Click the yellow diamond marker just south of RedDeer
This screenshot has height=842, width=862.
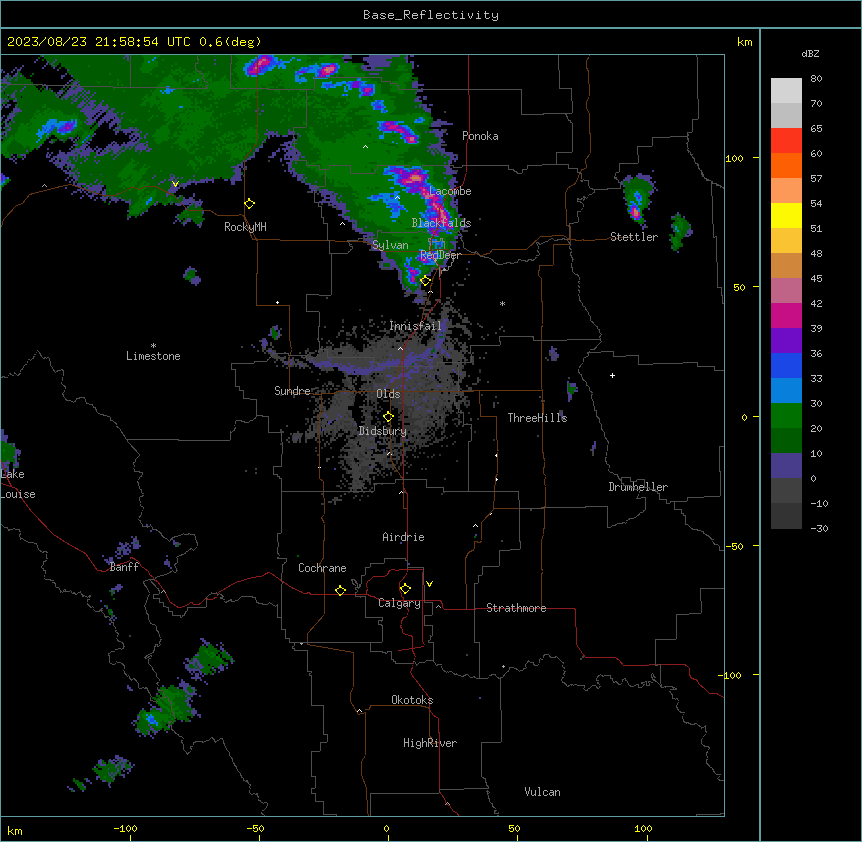[426, 281]
